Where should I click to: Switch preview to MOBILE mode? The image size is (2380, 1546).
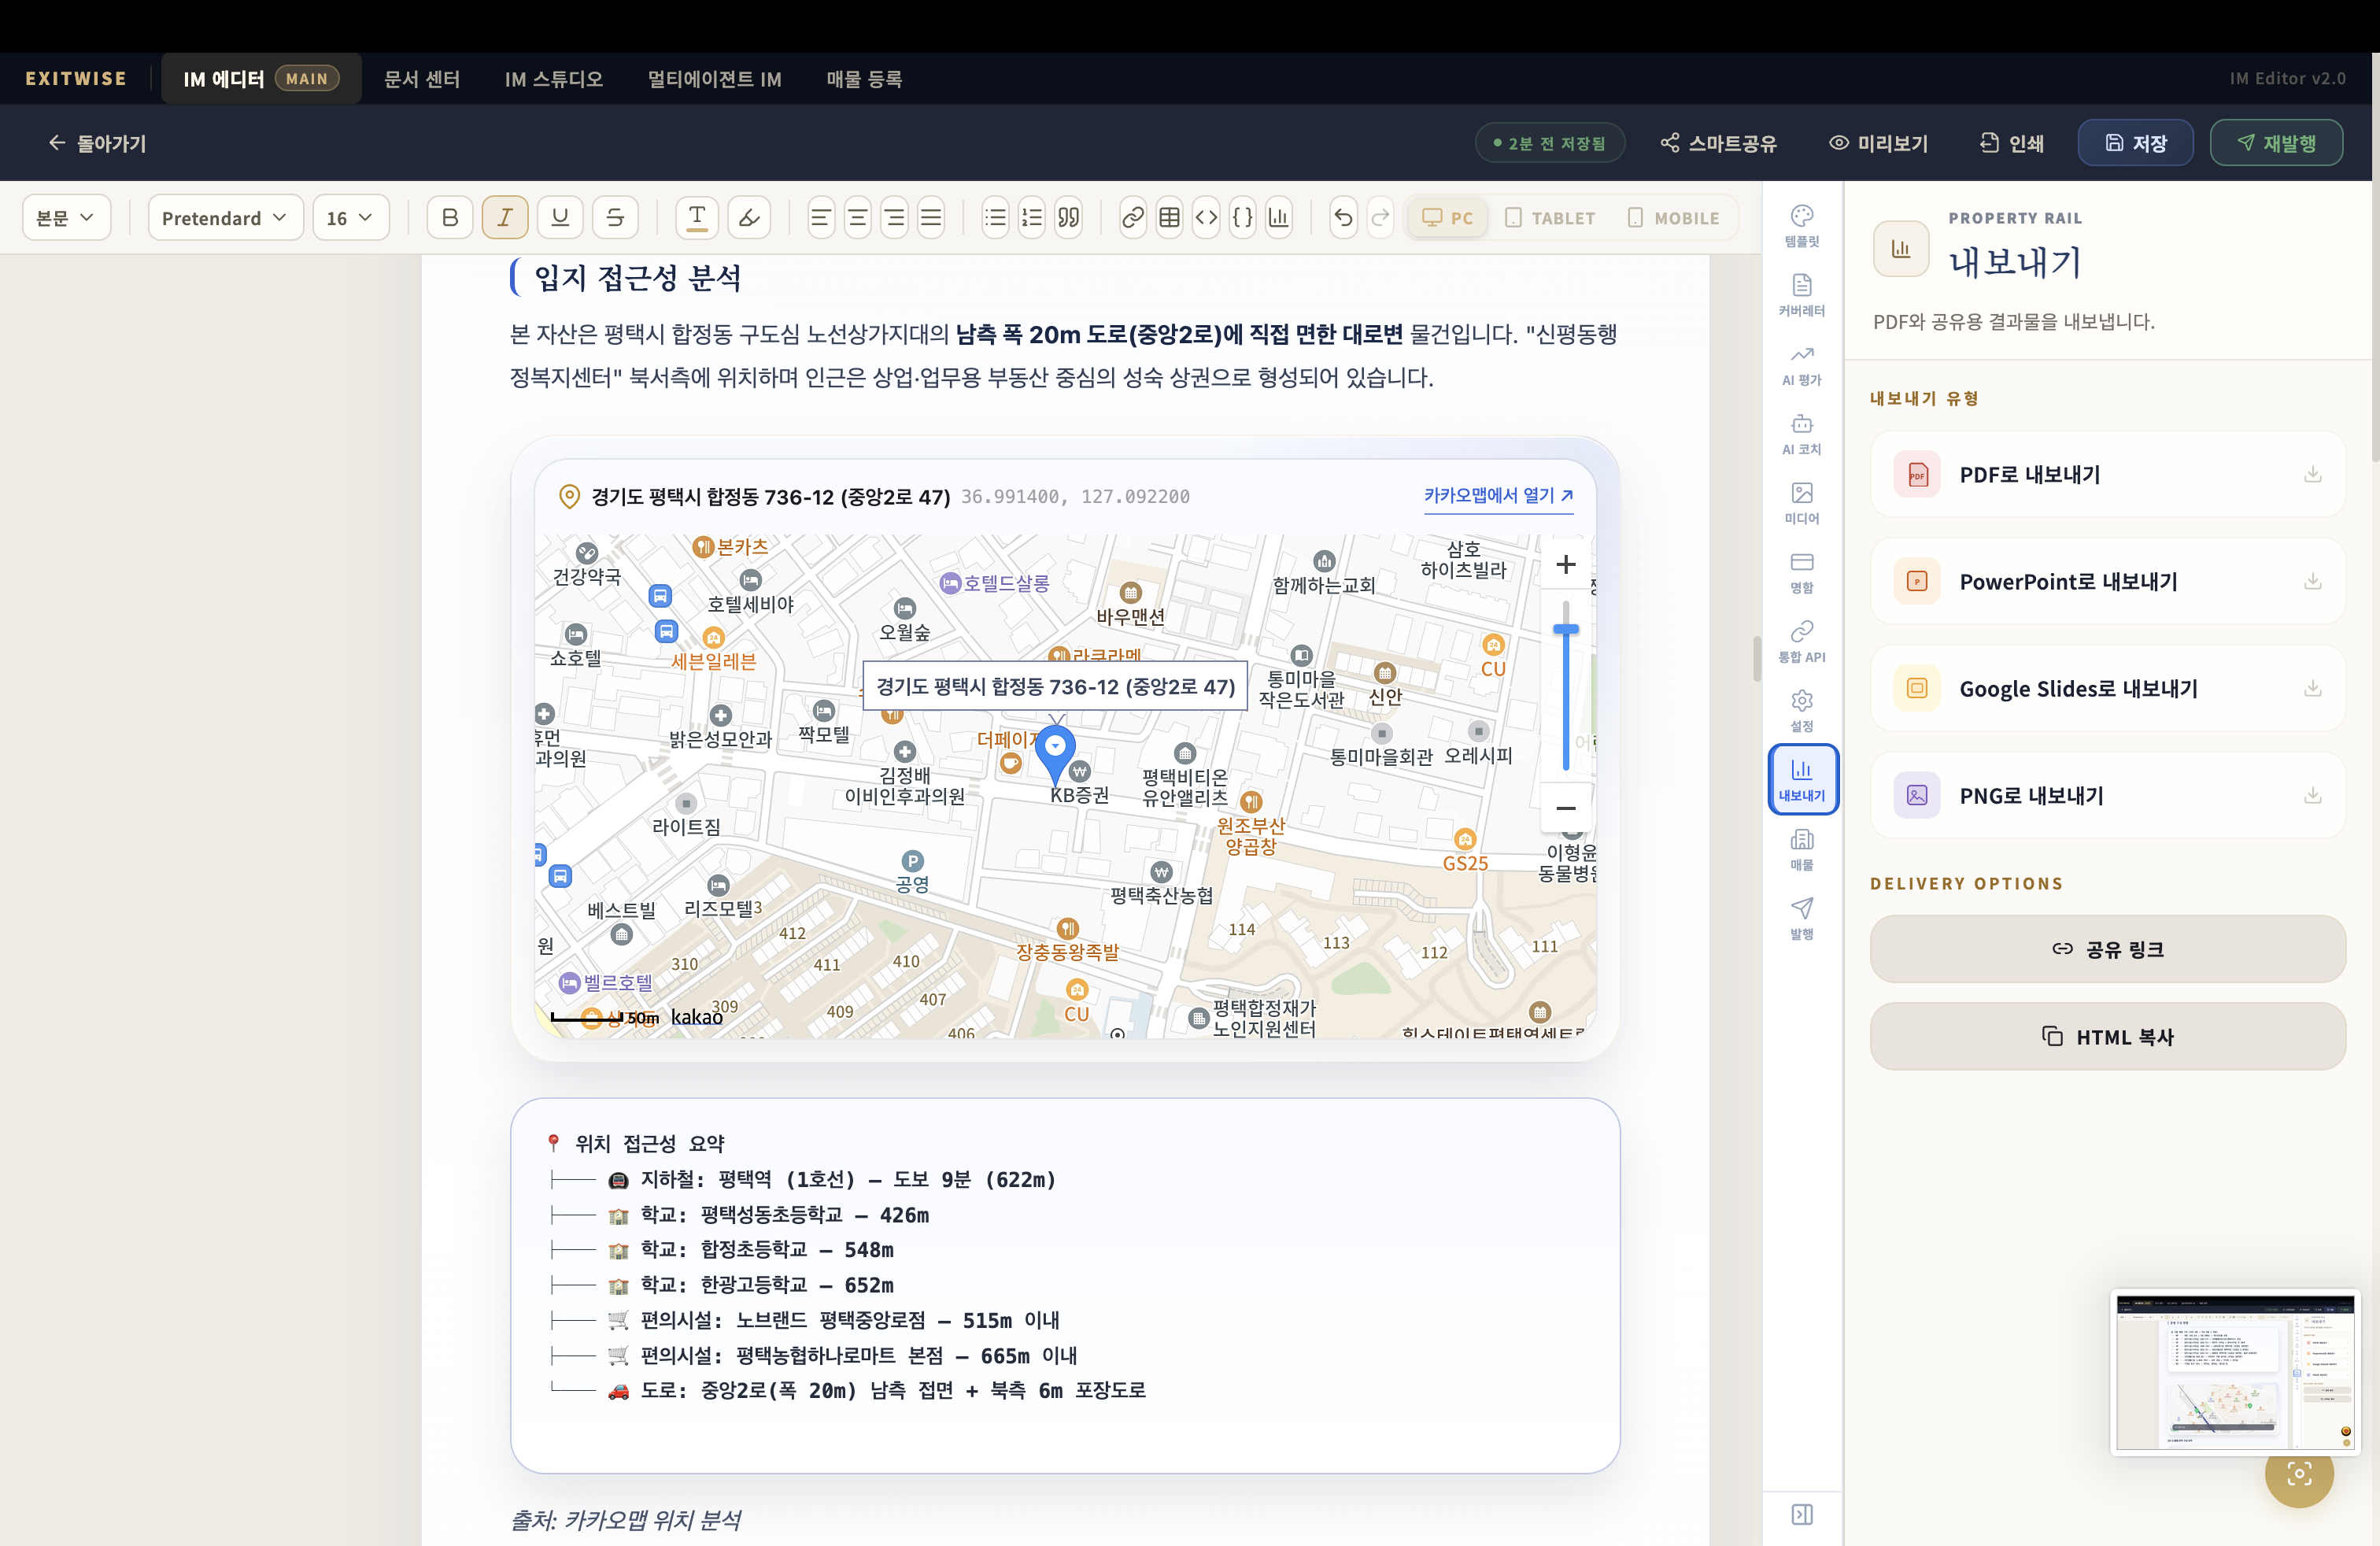(x=1673, y=218)
